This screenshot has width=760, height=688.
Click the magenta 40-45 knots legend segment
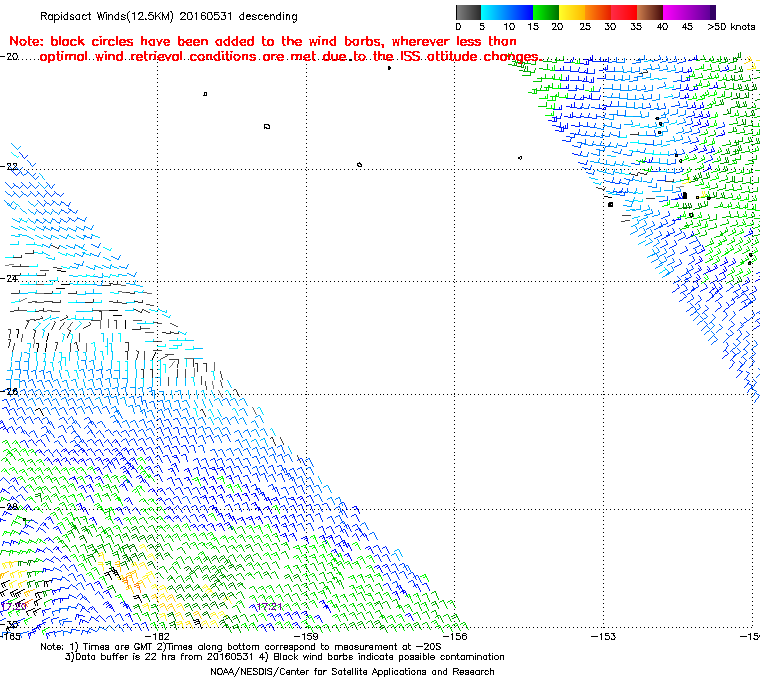pyautogui.click(x=676, y=12)
